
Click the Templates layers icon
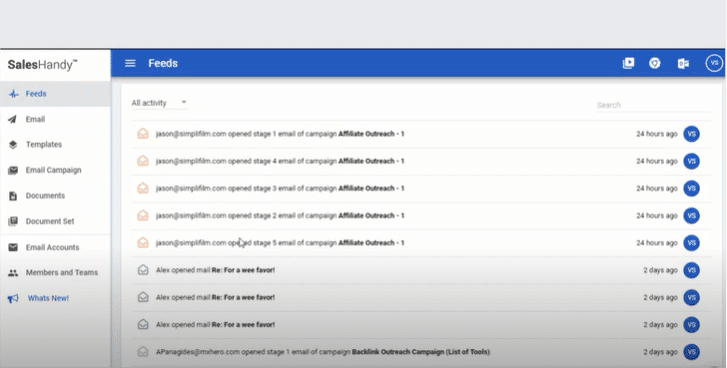click(13, 145)
